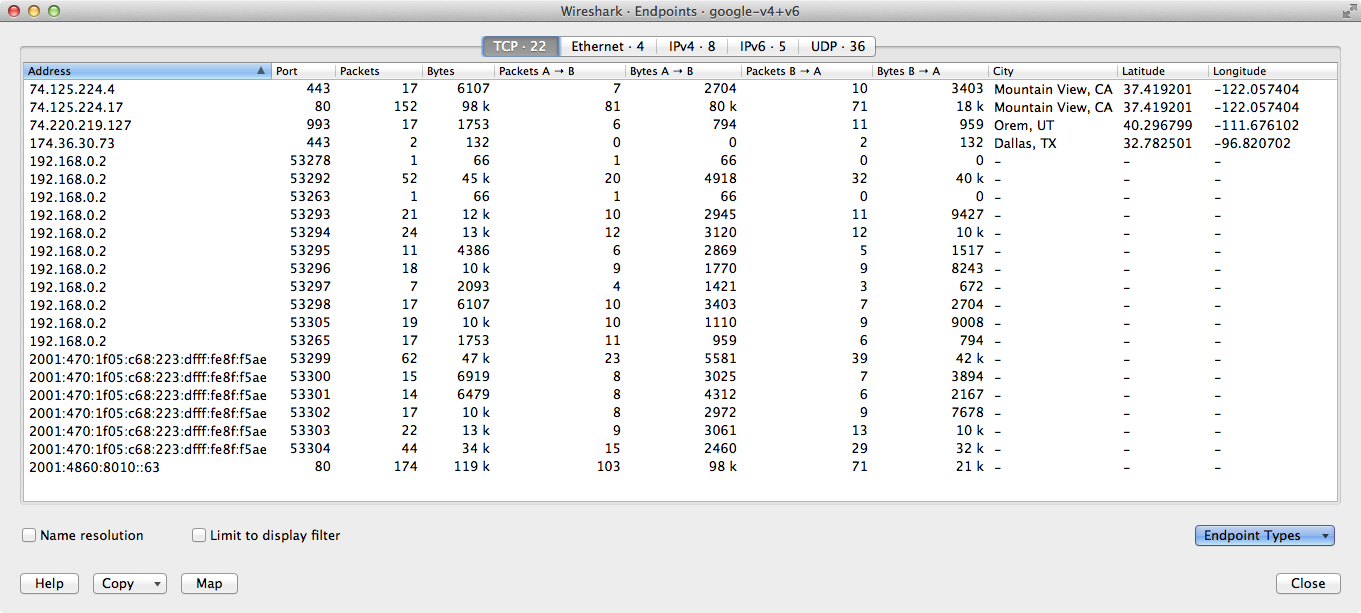The width and height of the screenshot is (1361, 613).
Task: Click the latitude value 40.296799
Action: coord(1157,125)
